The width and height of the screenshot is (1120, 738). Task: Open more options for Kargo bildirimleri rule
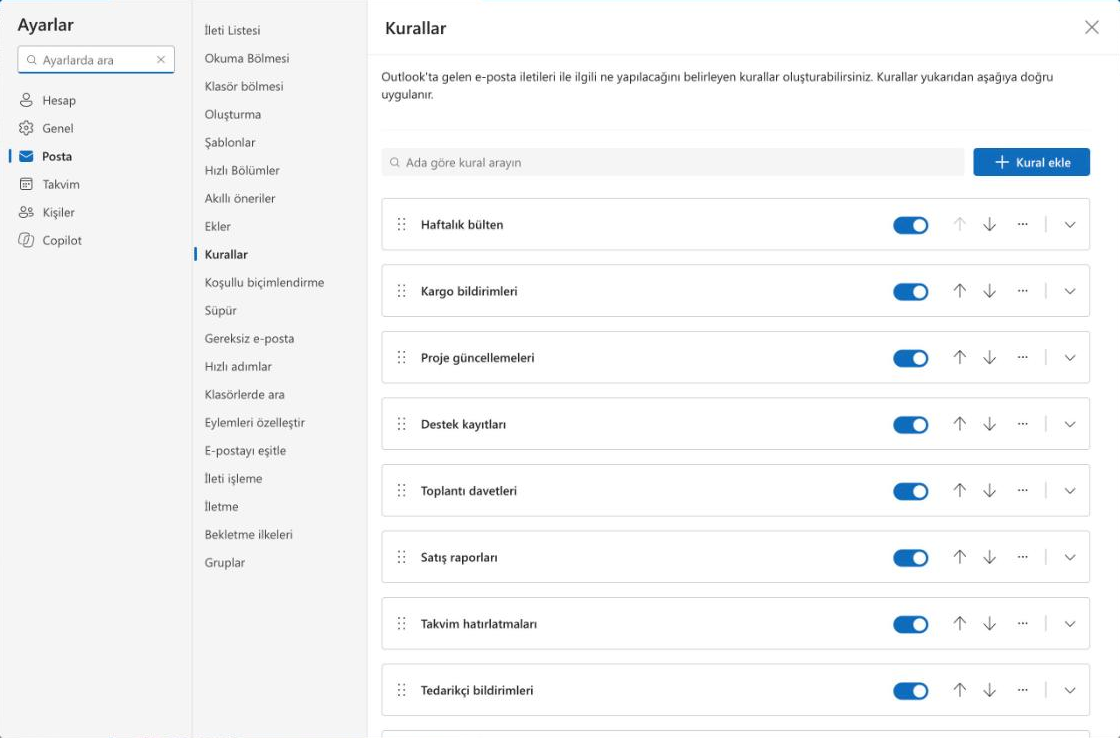[x=1022, y=291]
